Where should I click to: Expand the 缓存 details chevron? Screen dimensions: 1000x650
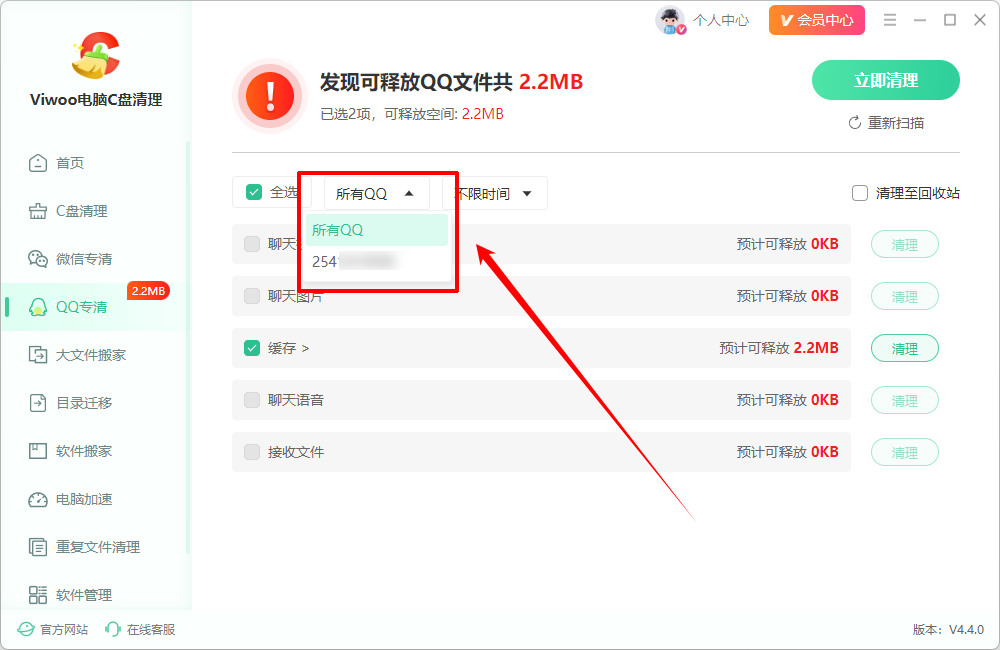tap(305, 348)
